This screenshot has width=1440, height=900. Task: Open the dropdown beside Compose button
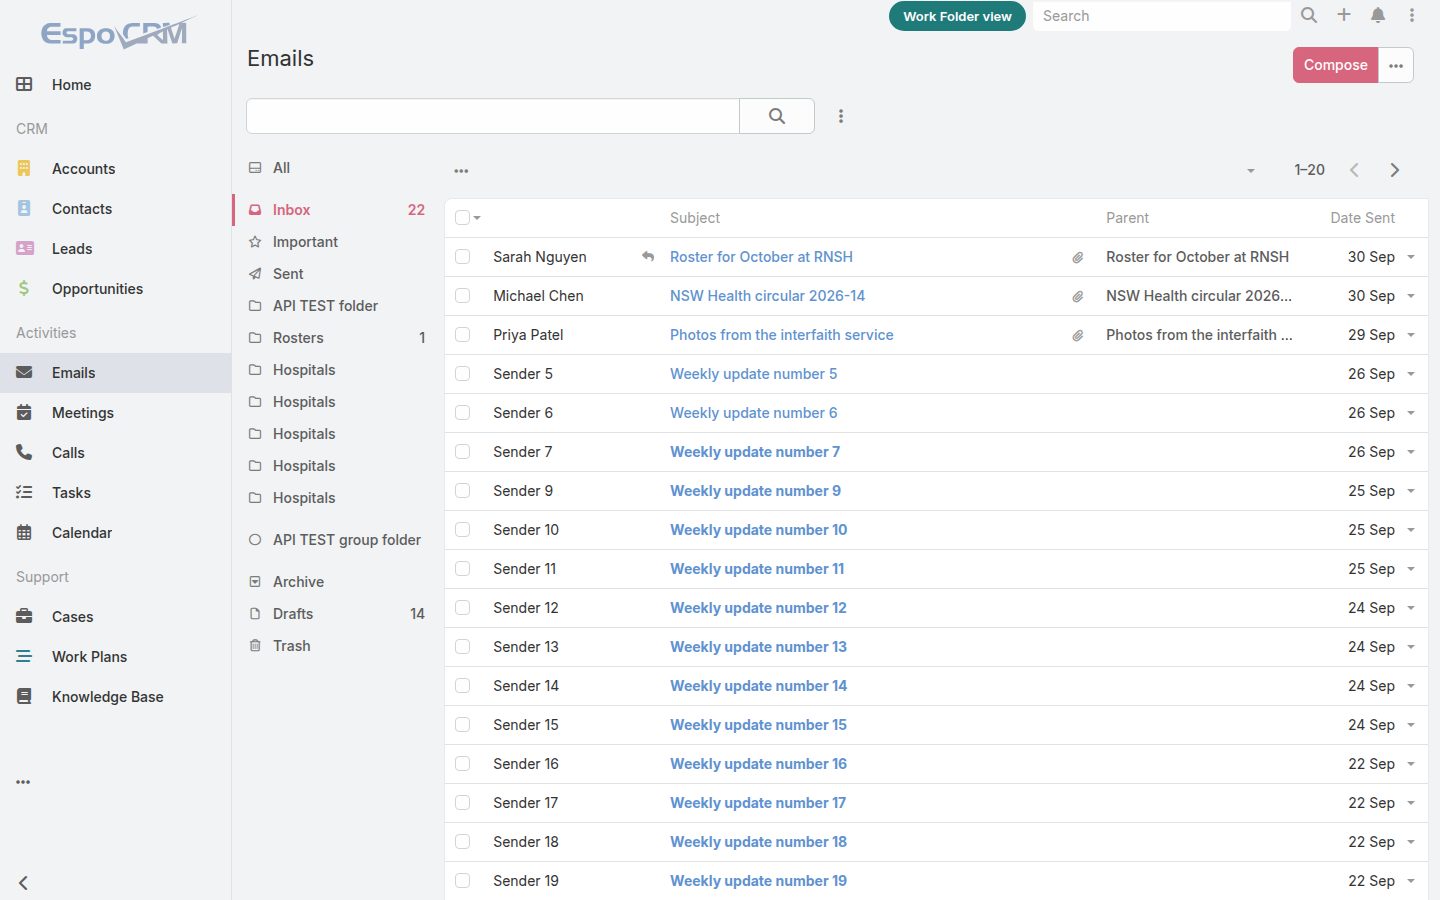(1396, 65)
